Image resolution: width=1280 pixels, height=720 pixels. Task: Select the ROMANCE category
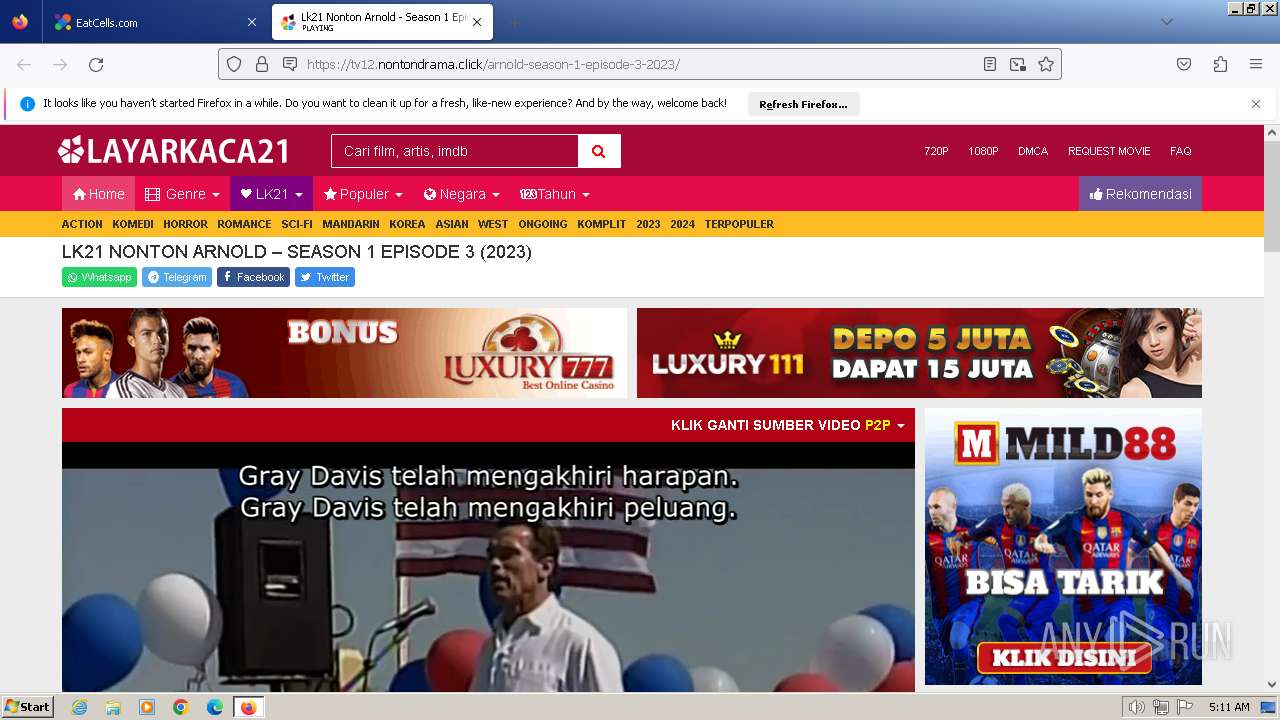pyautogui.click(x=244, y=224)
